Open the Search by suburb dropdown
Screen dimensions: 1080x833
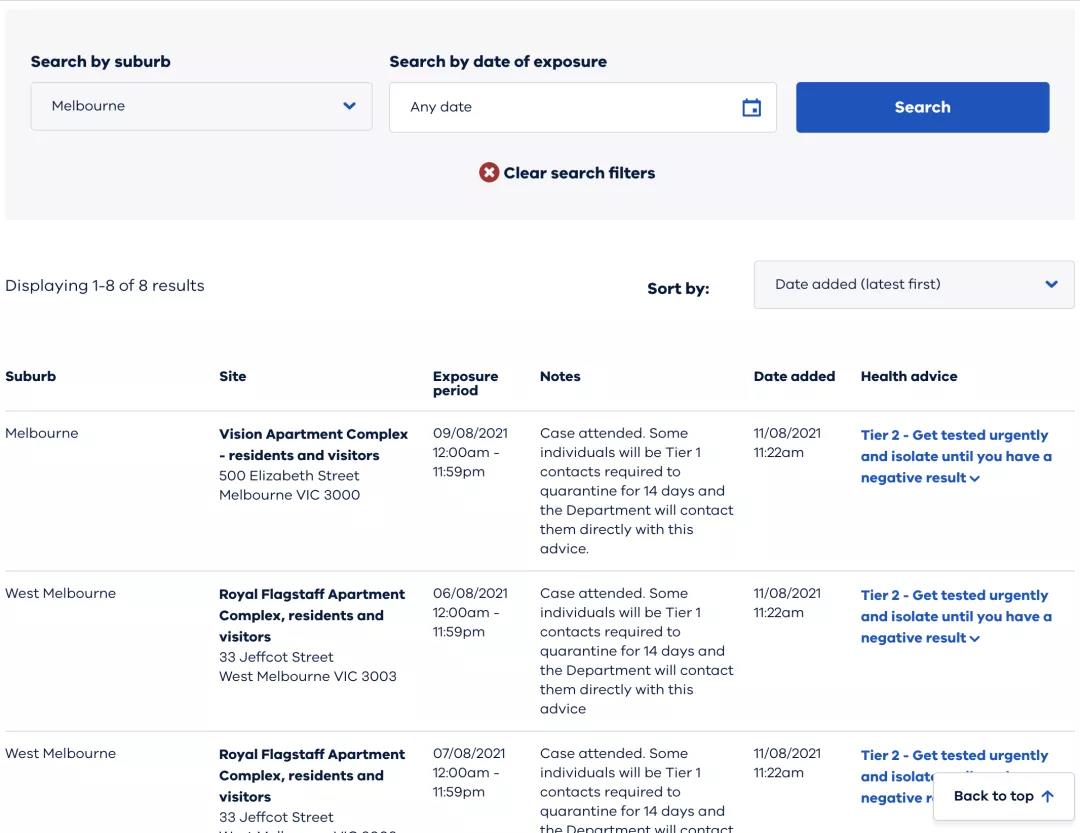[x=201, y=106]
